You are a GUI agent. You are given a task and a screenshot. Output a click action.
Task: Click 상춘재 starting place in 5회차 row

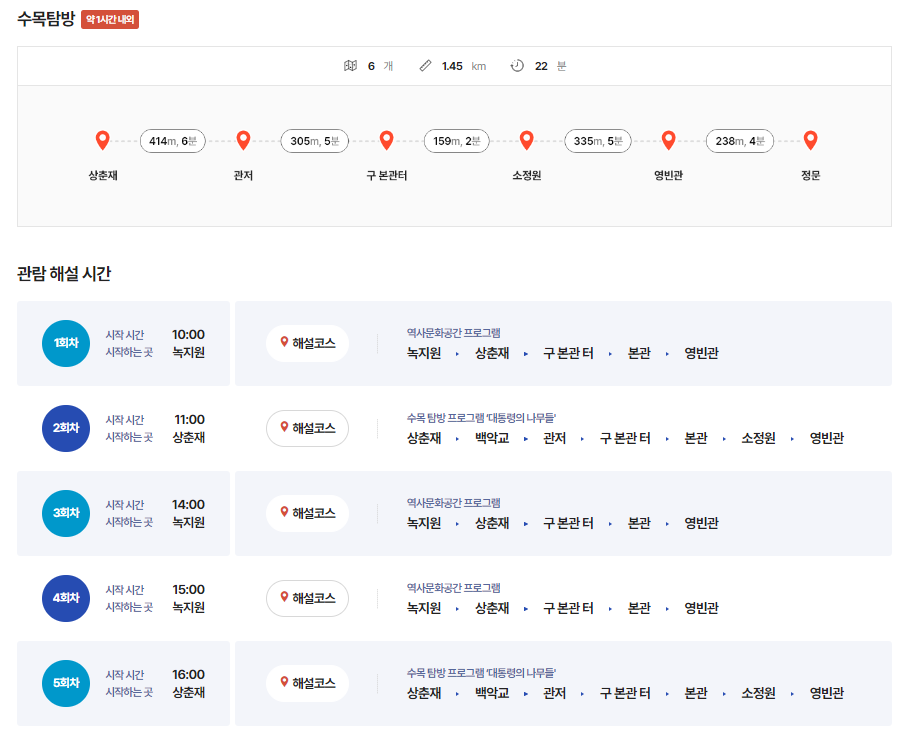pos(189,693)
